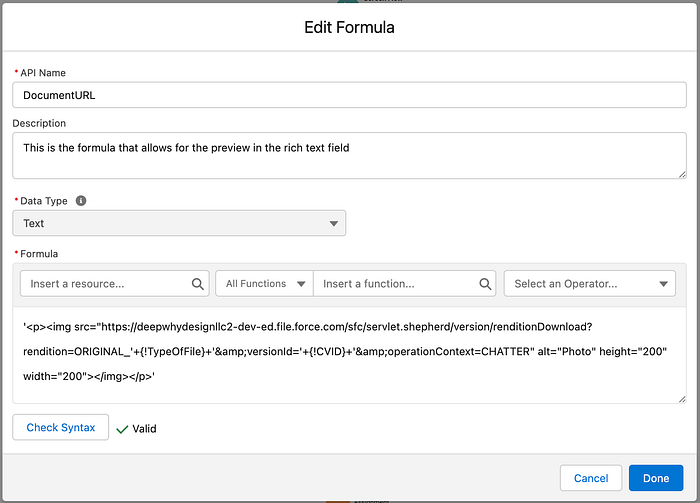Click the Valid syntax status text
The height and width of the screenshot is (503, 700).
coord(145,429)
